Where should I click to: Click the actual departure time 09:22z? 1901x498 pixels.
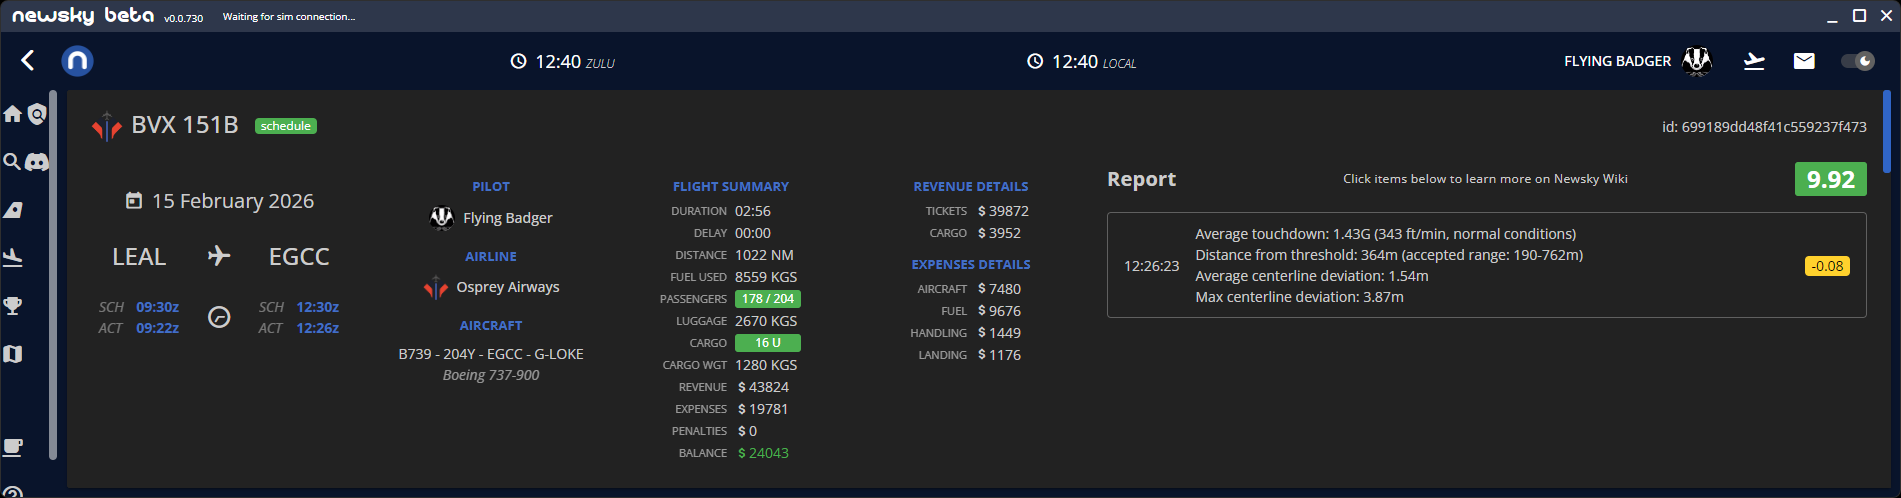click(x=158, y=328)
